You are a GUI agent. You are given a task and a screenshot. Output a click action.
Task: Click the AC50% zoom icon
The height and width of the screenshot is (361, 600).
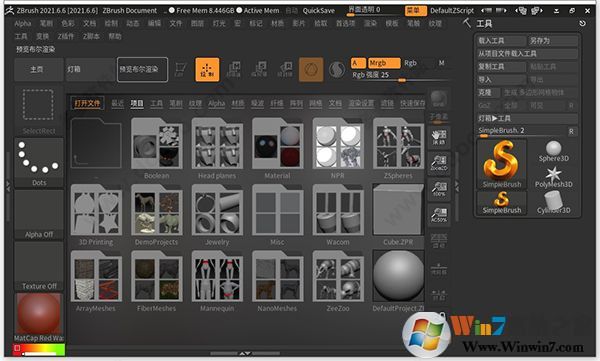click(439, 215)
